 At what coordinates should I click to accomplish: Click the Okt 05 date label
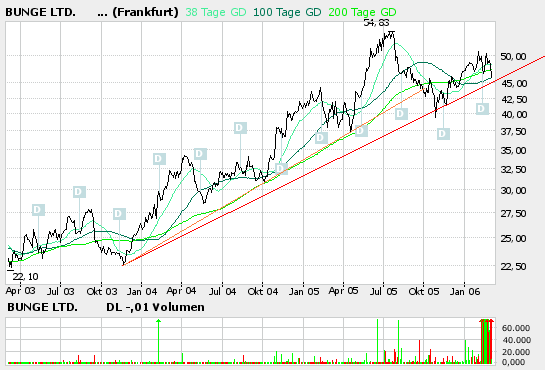424,291
